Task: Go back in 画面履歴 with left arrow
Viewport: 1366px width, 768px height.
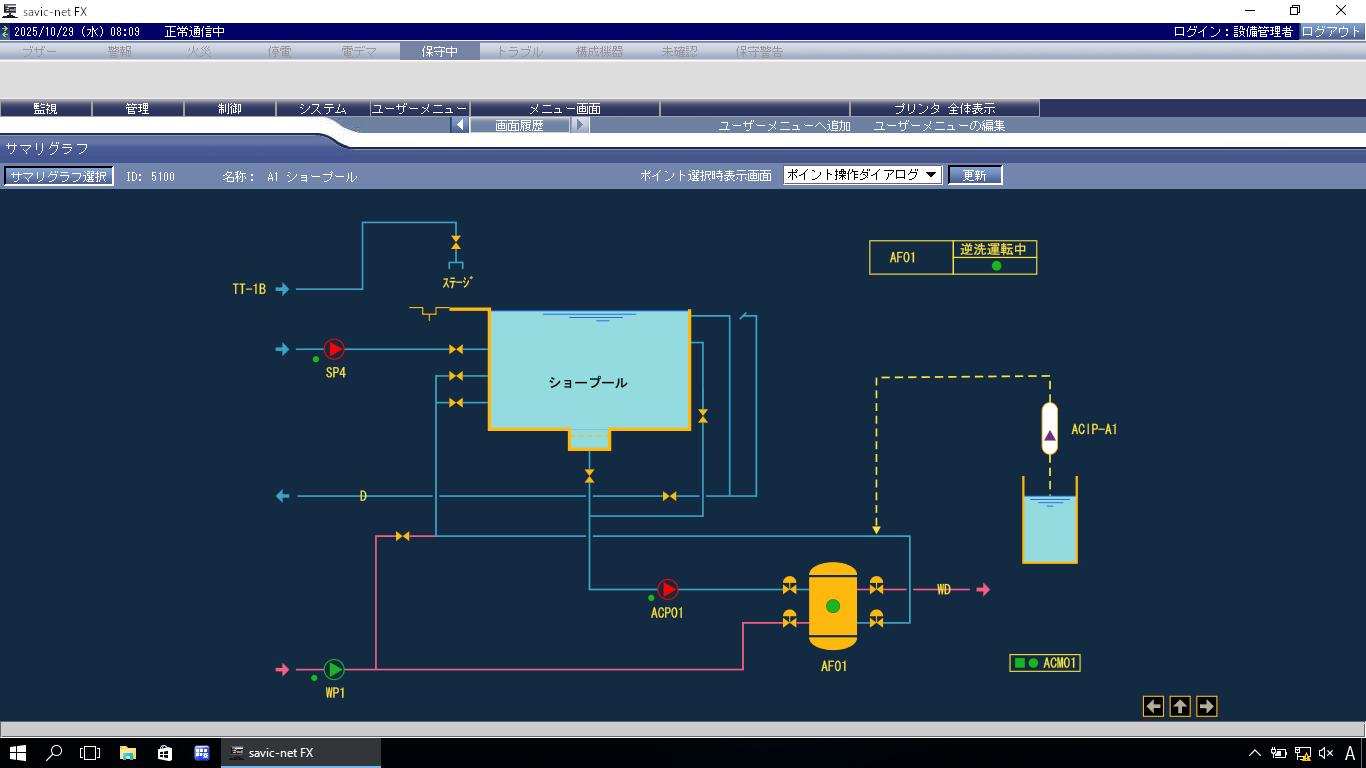Action: 460,126
